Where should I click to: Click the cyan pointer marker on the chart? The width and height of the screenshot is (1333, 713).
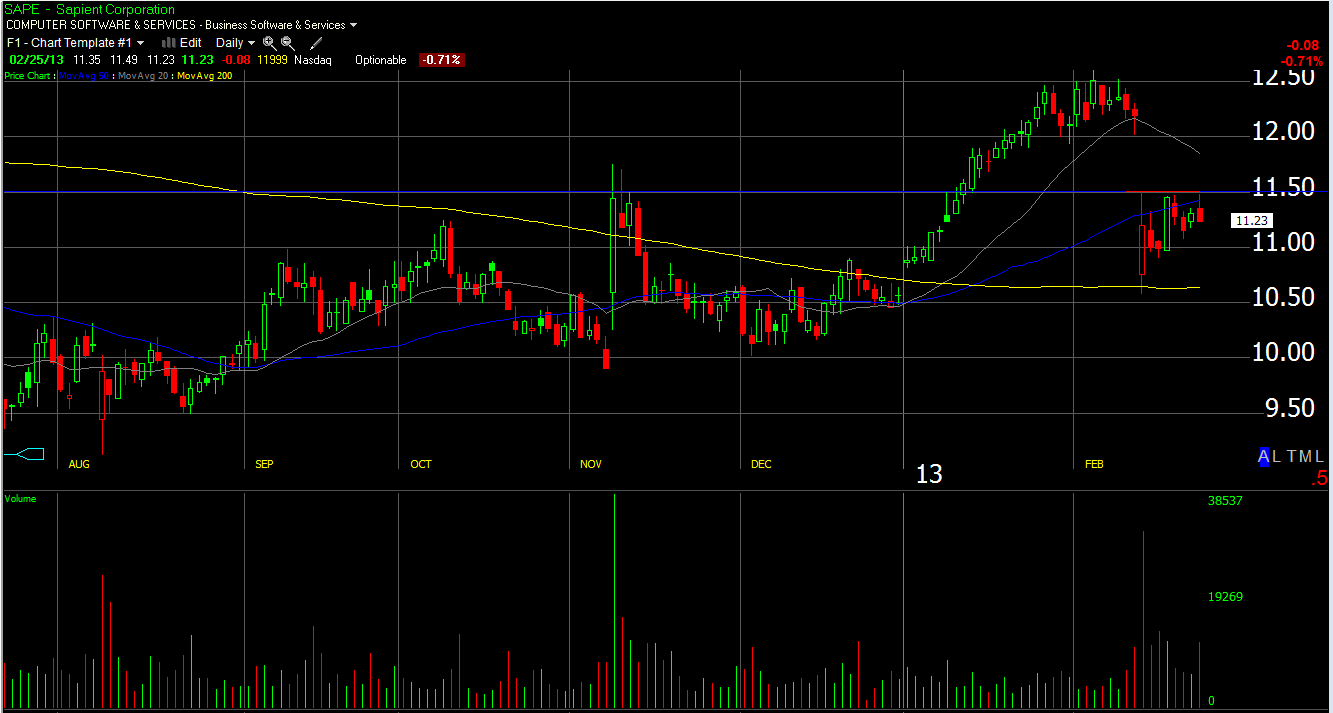pyautogui.click(x=24, y=455)
